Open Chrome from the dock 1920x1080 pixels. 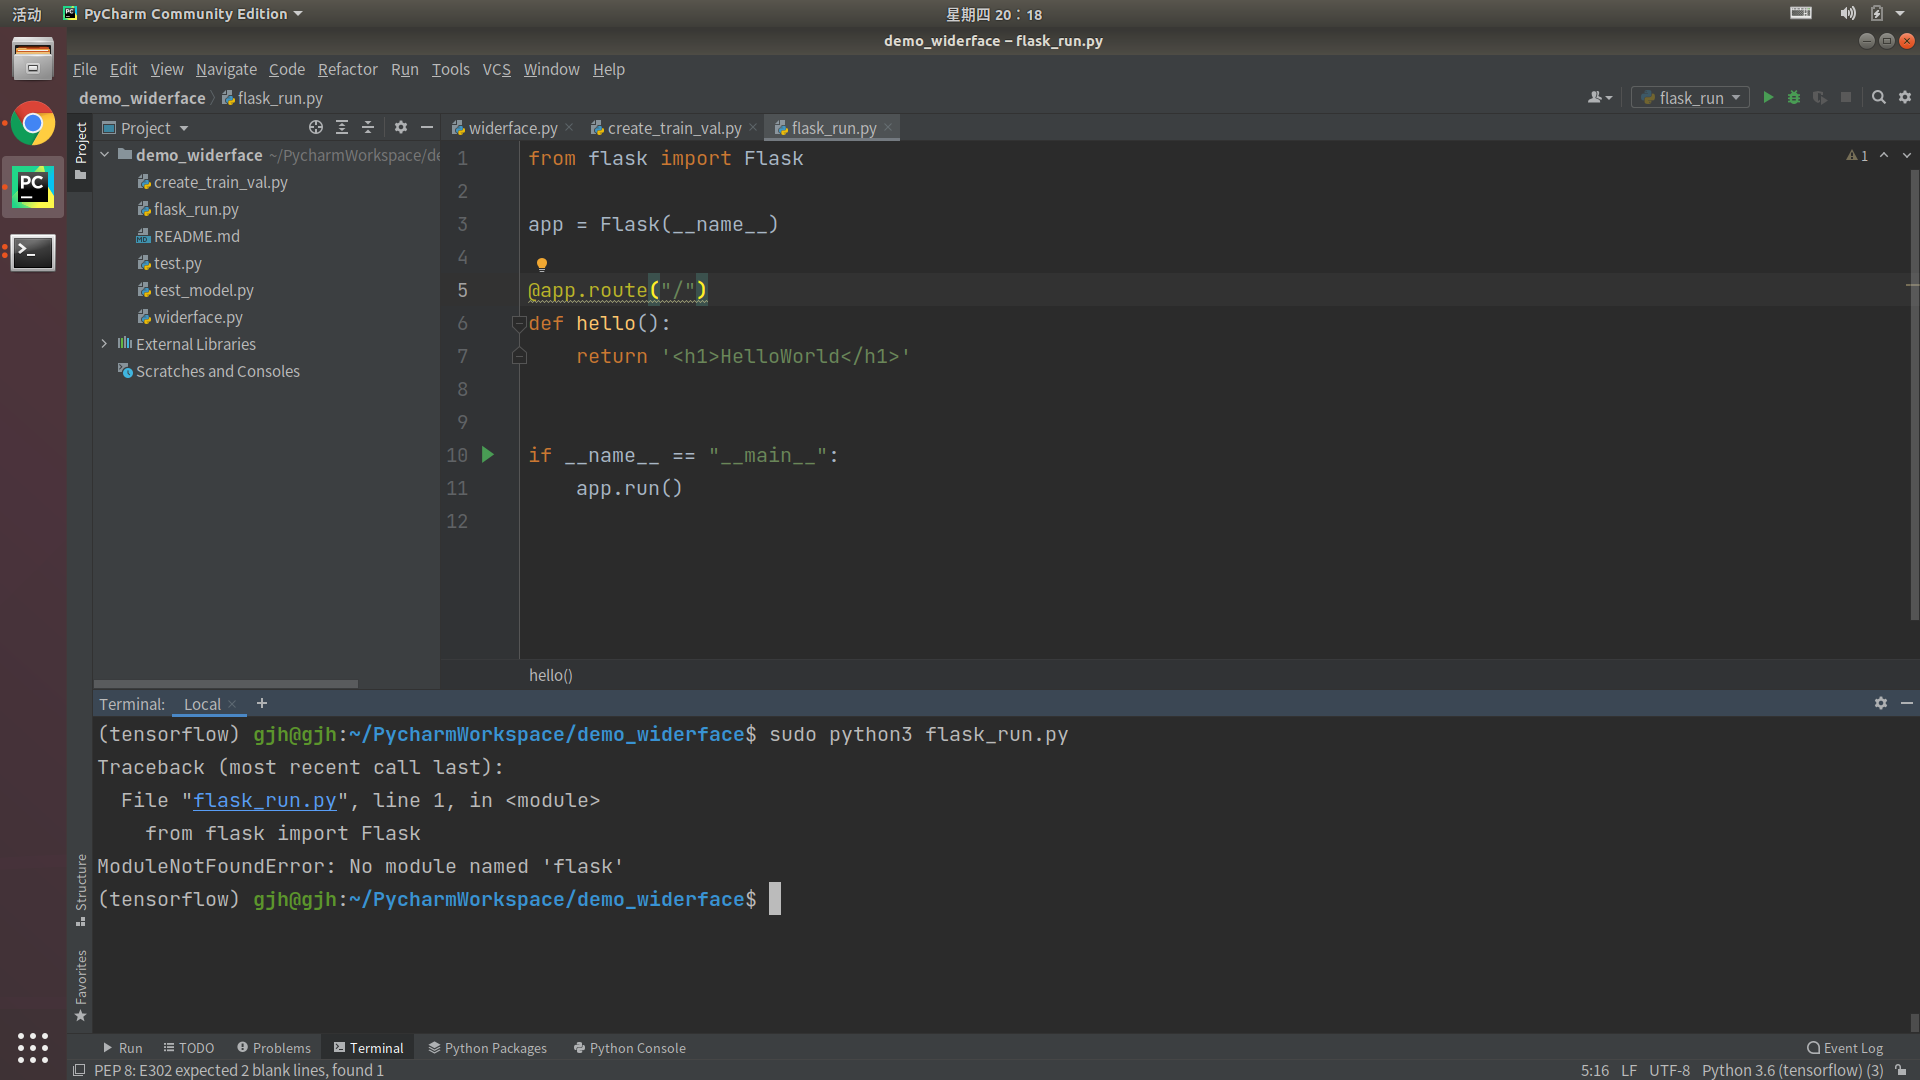[33, 124]
